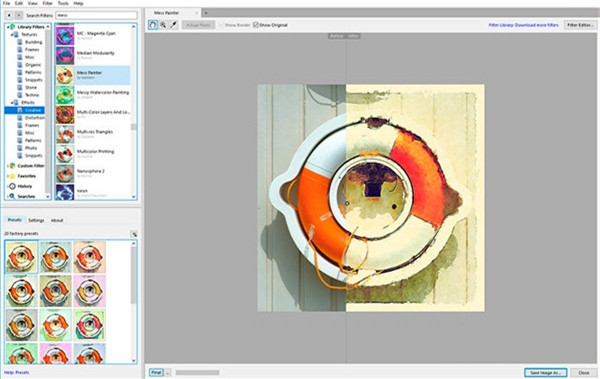
Task: Open the new tab plus button
Action: 205,13
